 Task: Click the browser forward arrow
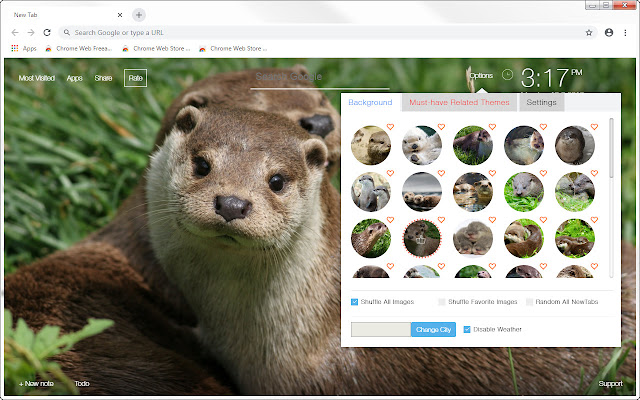click(x=31, y=32)
